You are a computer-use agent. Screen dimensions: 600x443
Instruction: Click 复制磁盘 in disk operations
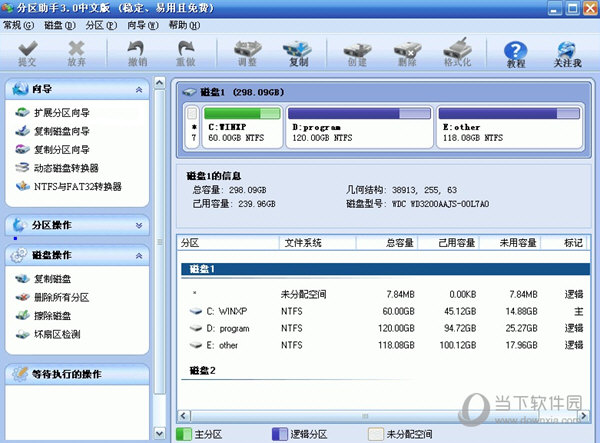coord(43,279)
